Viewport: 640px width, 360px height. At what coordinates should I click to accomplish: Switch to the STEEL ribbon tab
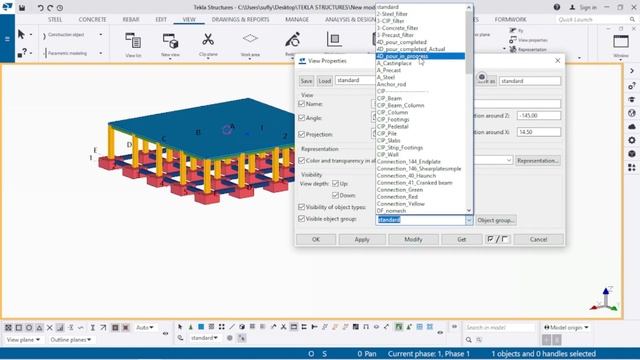tap(55, 20)
